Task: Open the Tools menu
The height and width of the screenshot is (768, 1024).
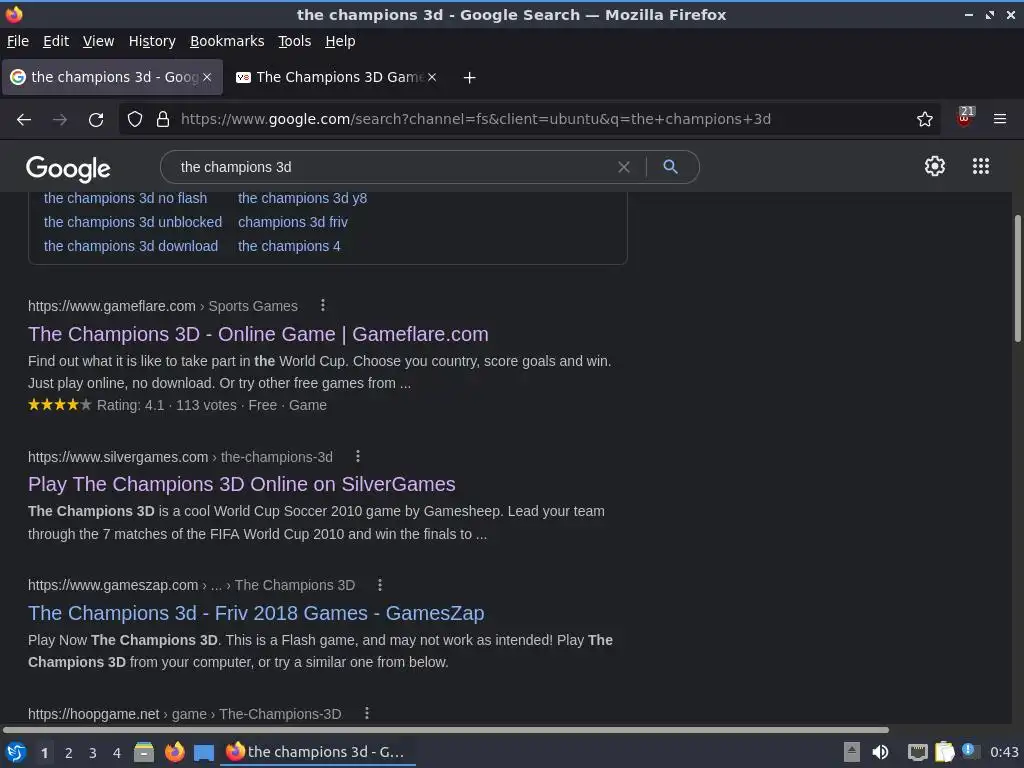Action: [x=295, y=41]
